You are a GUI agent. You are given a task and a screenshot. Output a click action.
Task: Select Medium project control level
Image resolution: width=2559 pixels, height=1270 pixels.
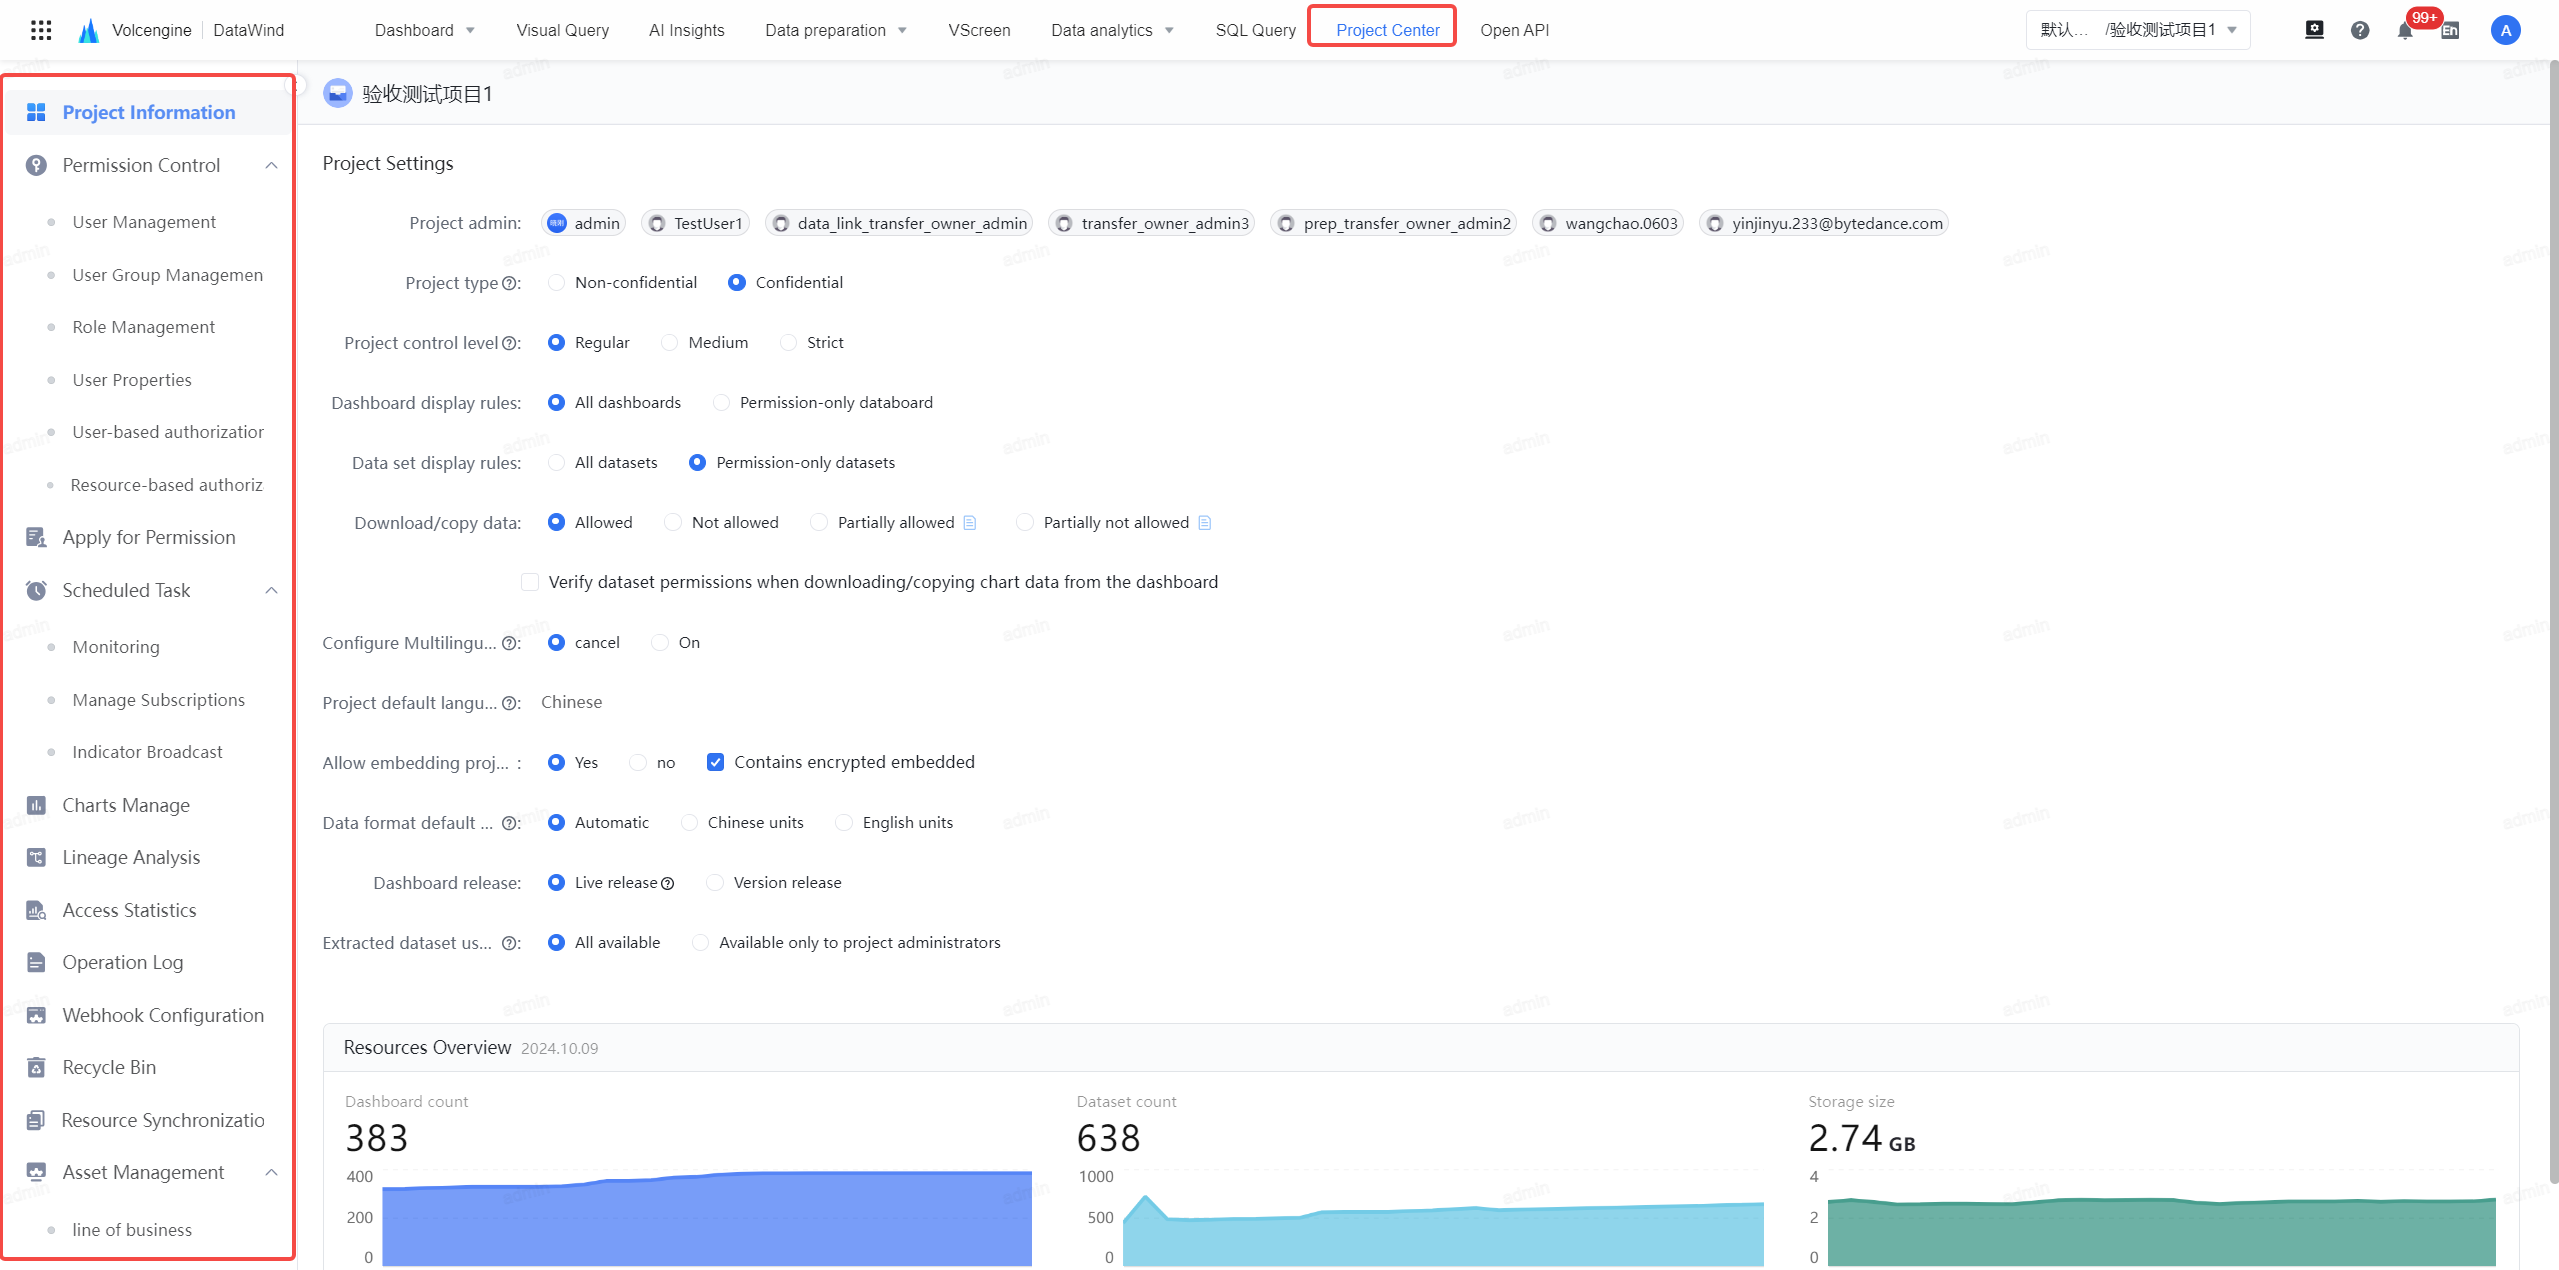click(x=670, y=342)
